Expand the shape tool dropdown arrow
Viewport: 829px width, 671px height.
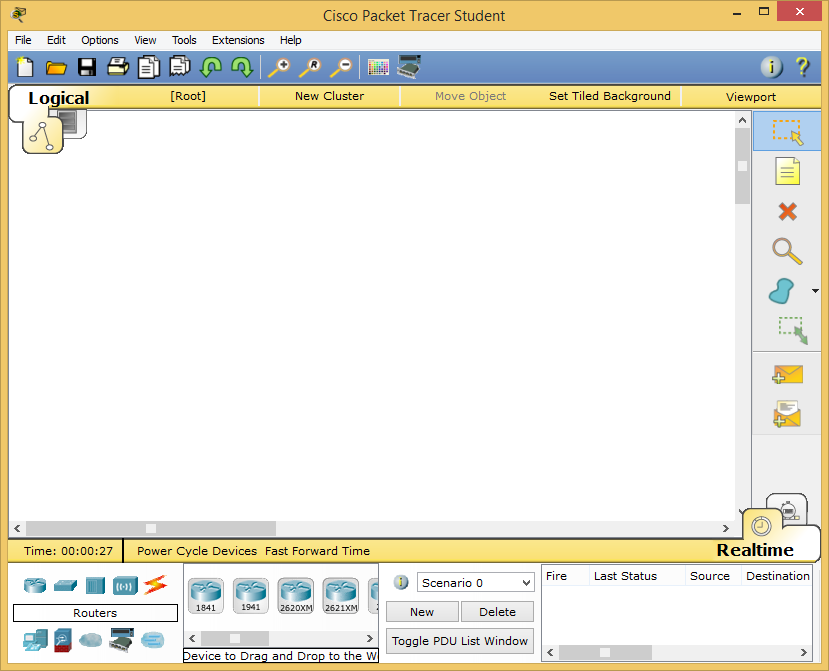(815, 291)
